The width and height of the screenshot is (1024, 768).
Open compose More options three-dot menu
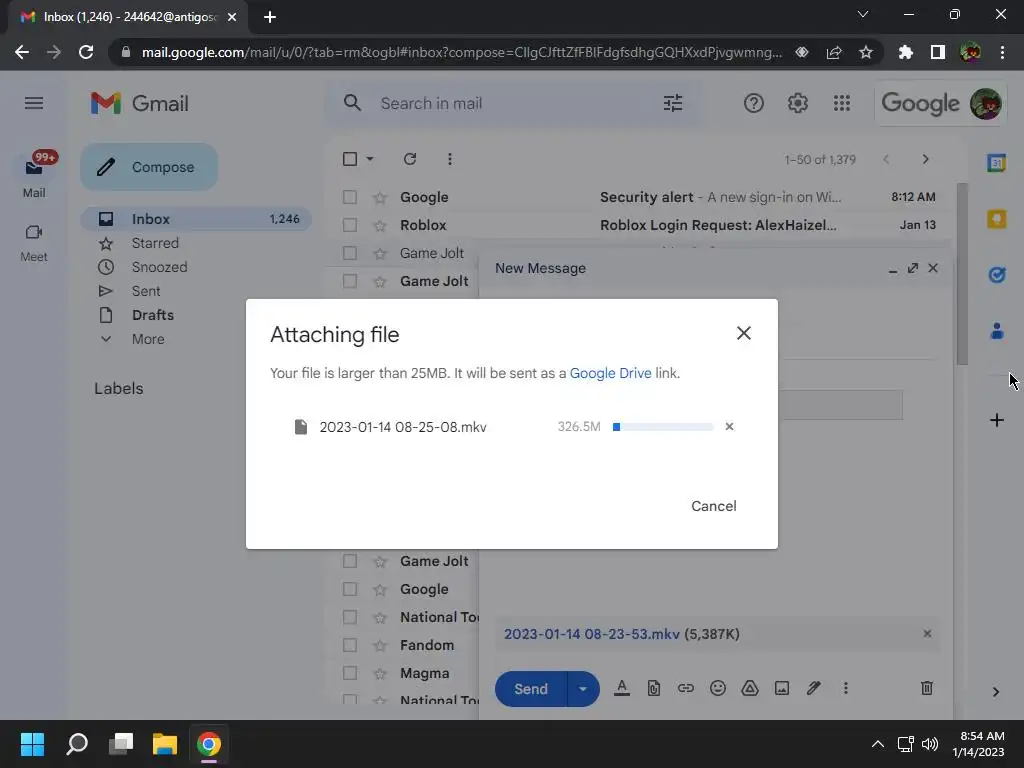(x=845, y=688)
